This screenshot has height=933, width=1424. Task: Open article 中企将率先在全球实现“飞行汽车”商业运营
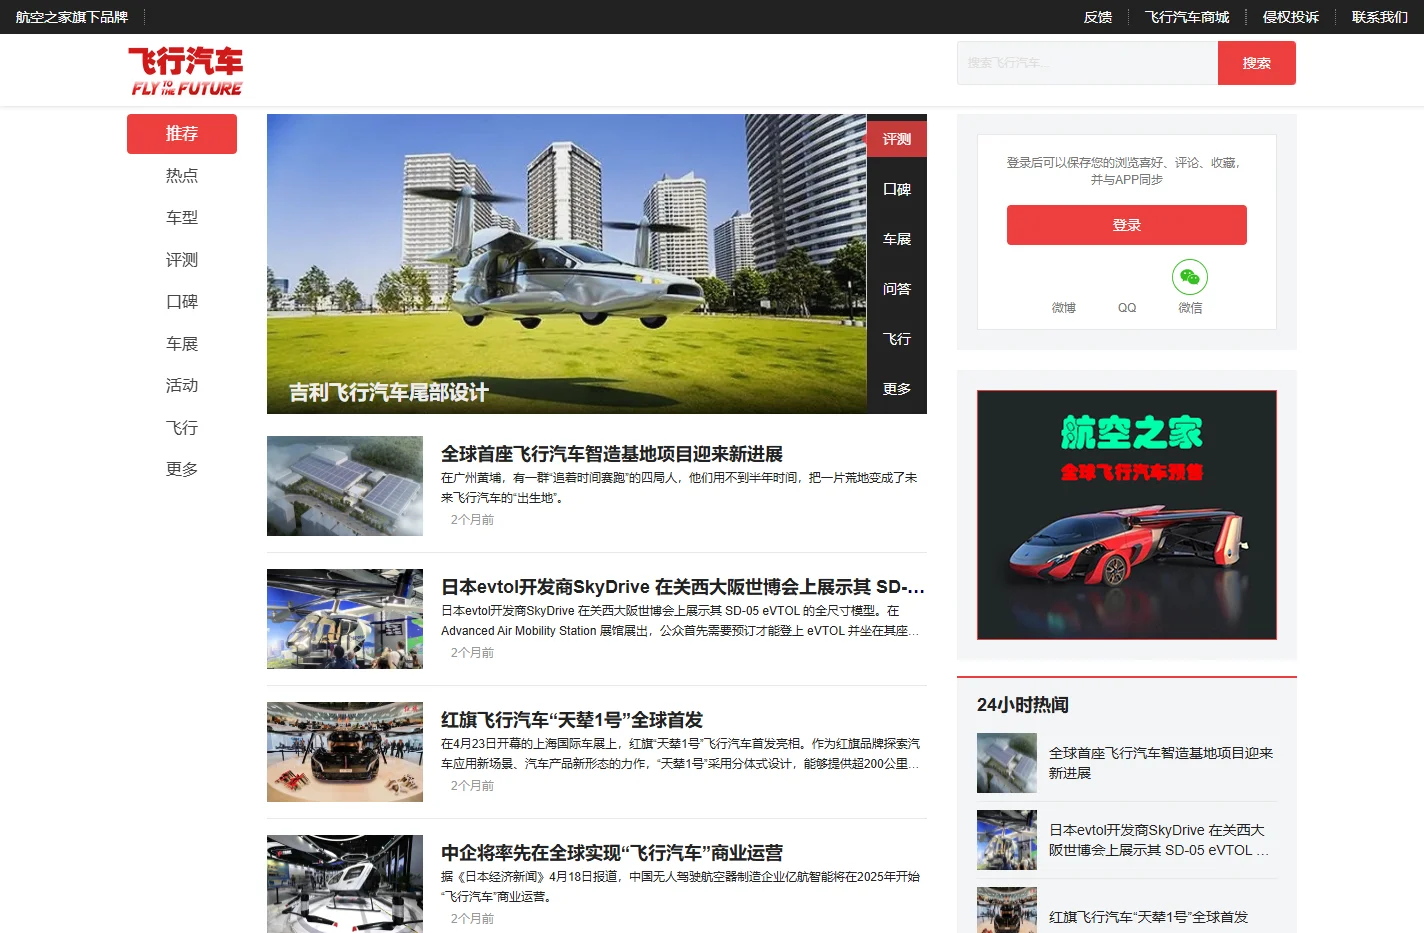(x=612, y=853)
